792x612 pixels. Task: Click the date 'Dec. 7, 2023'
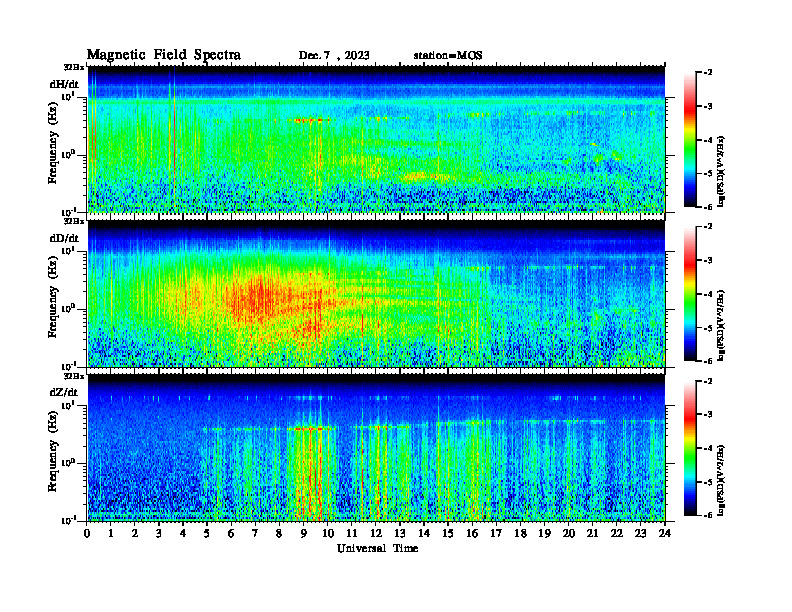pos(334,56)
